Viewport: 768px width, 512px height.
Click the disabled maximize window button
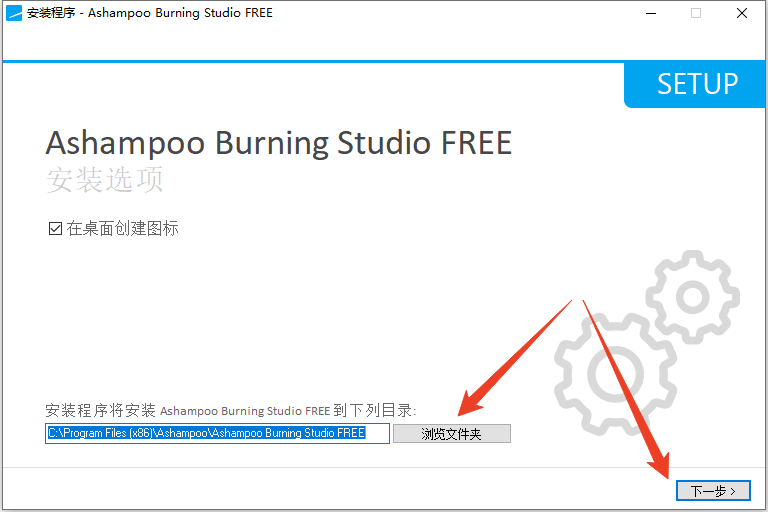(696, 13)
